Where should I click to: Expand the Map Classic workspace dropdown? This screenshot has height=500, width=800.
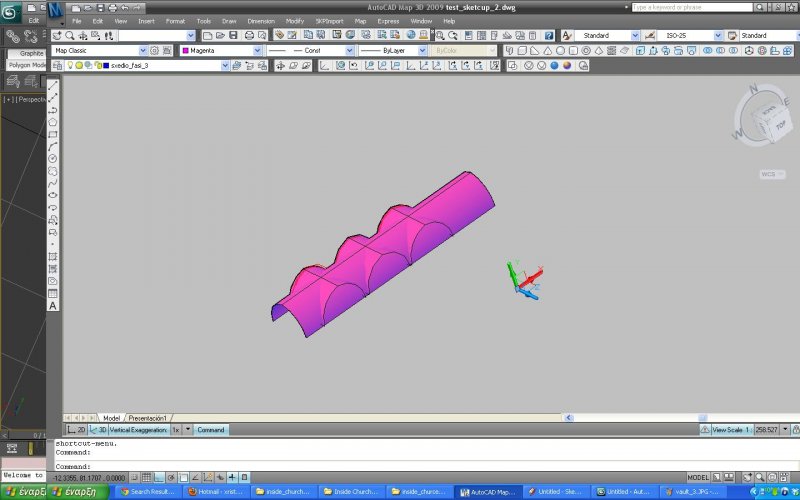click(110, 50)
